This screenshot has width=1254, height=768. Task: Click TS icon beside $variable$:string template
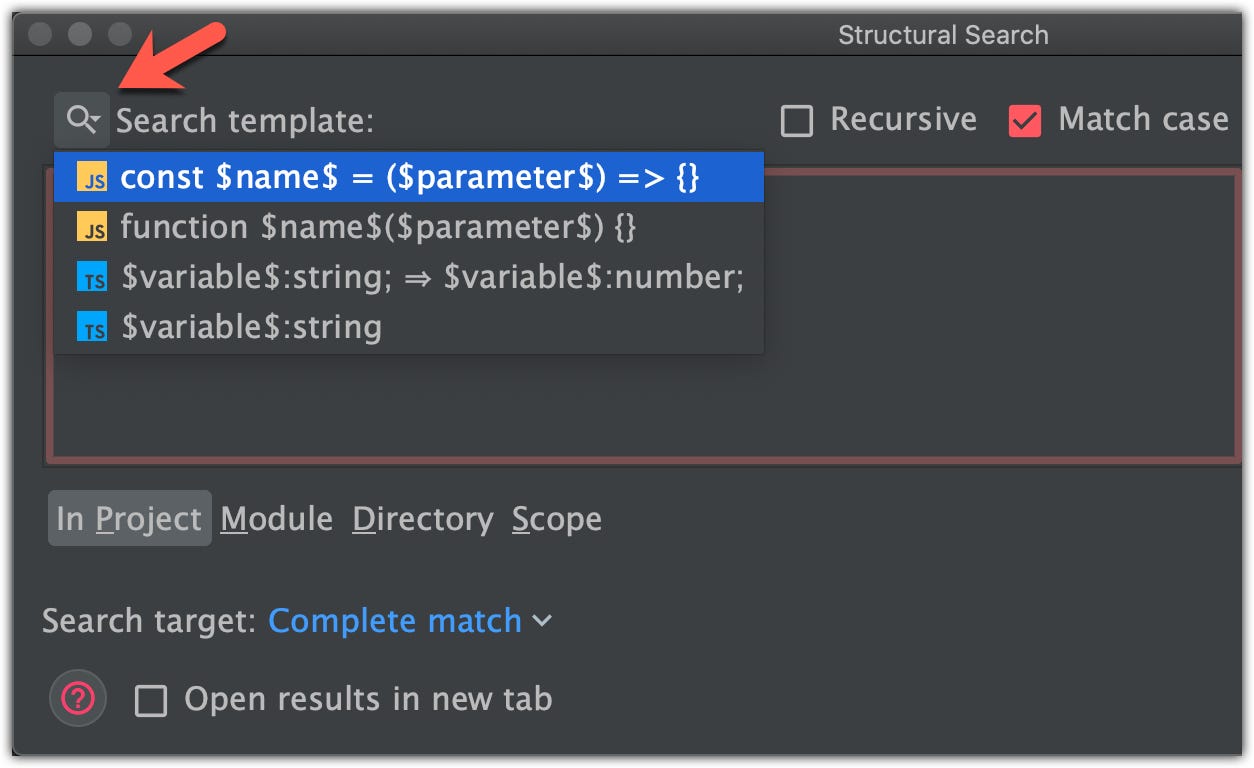point(93,328)
